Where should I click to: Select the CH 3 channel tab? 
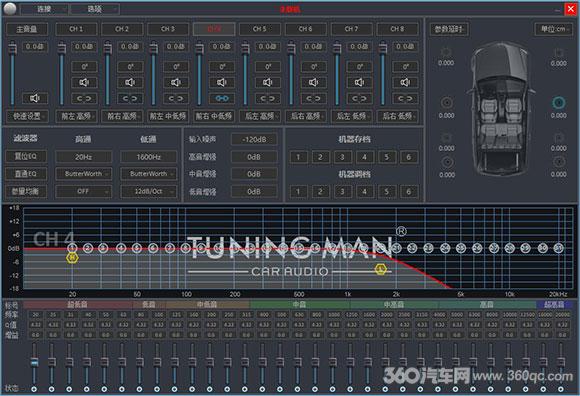click(168, 29)
